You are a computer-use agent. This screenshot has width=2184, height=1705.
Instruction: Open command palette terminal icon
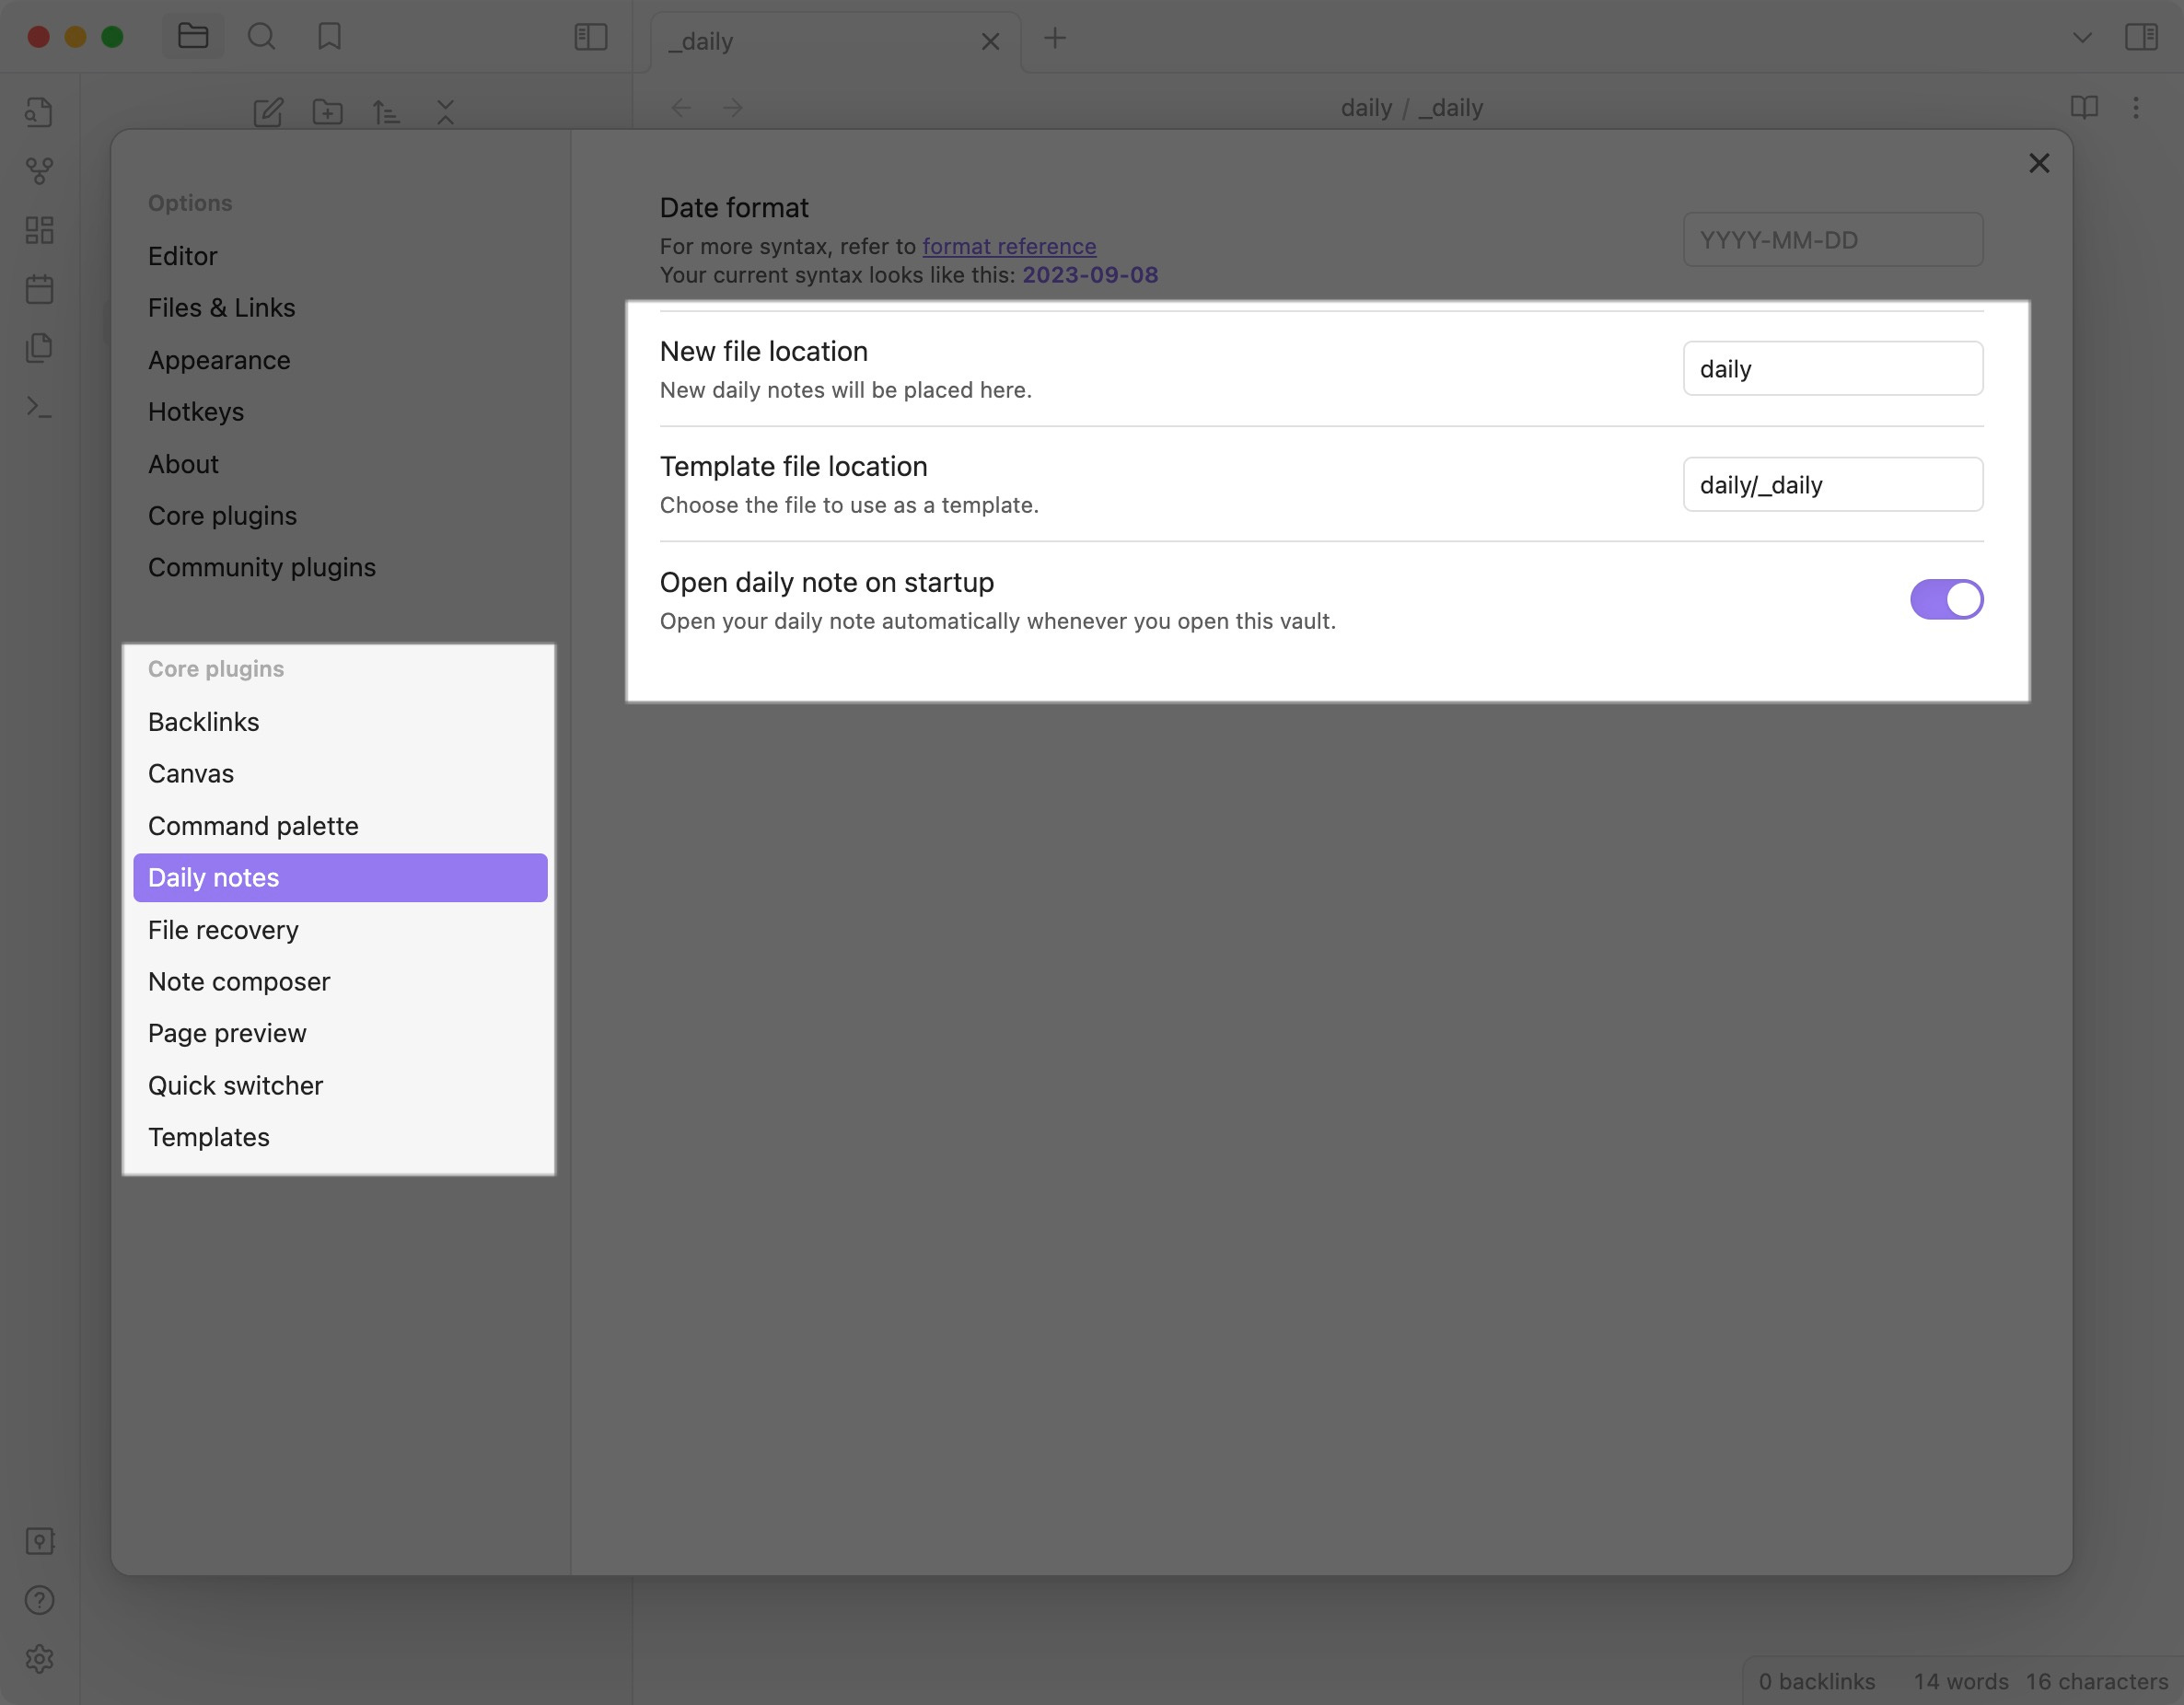point(39,407)
